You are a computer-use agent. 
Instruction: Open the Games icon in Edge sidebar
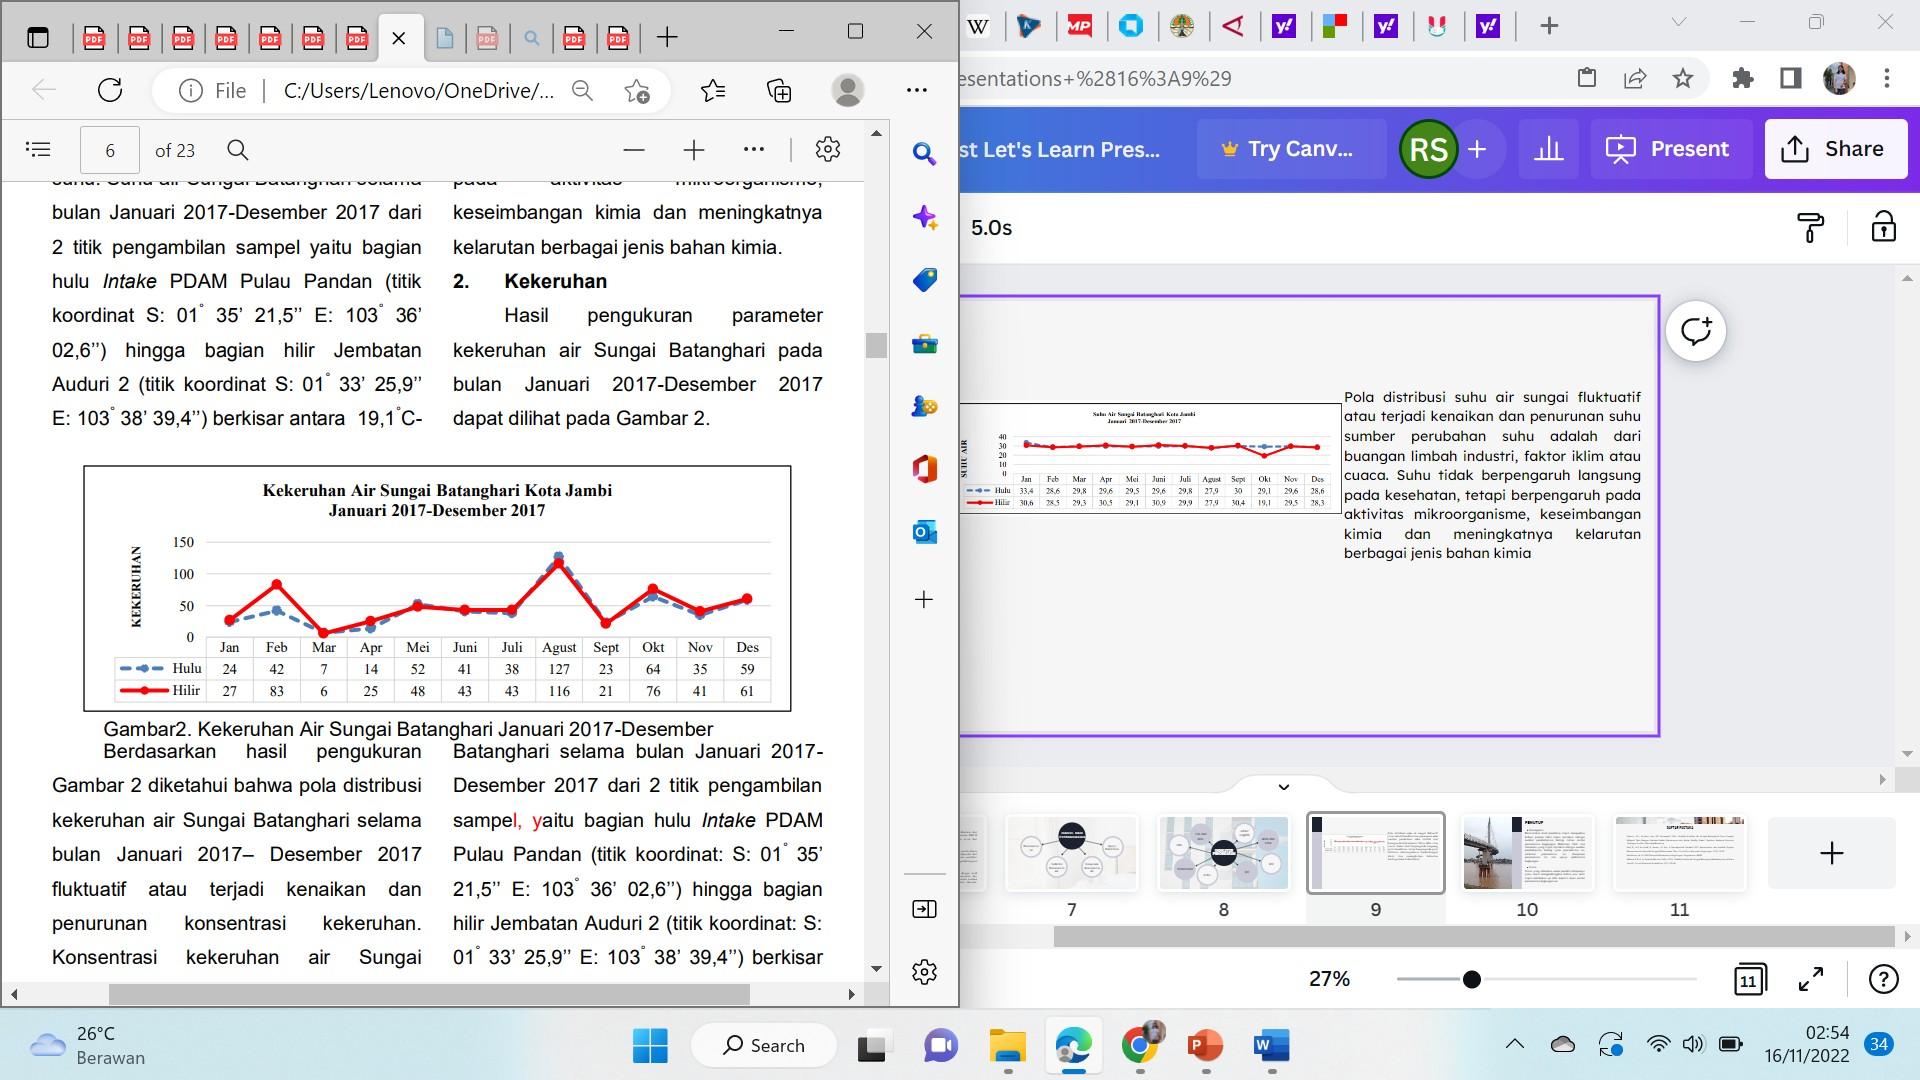(x=924, y=406)
